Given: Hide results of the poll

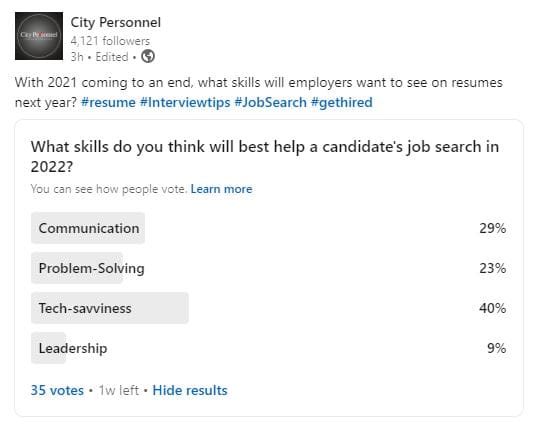Looking at the screenshot, I should [190, 390].
